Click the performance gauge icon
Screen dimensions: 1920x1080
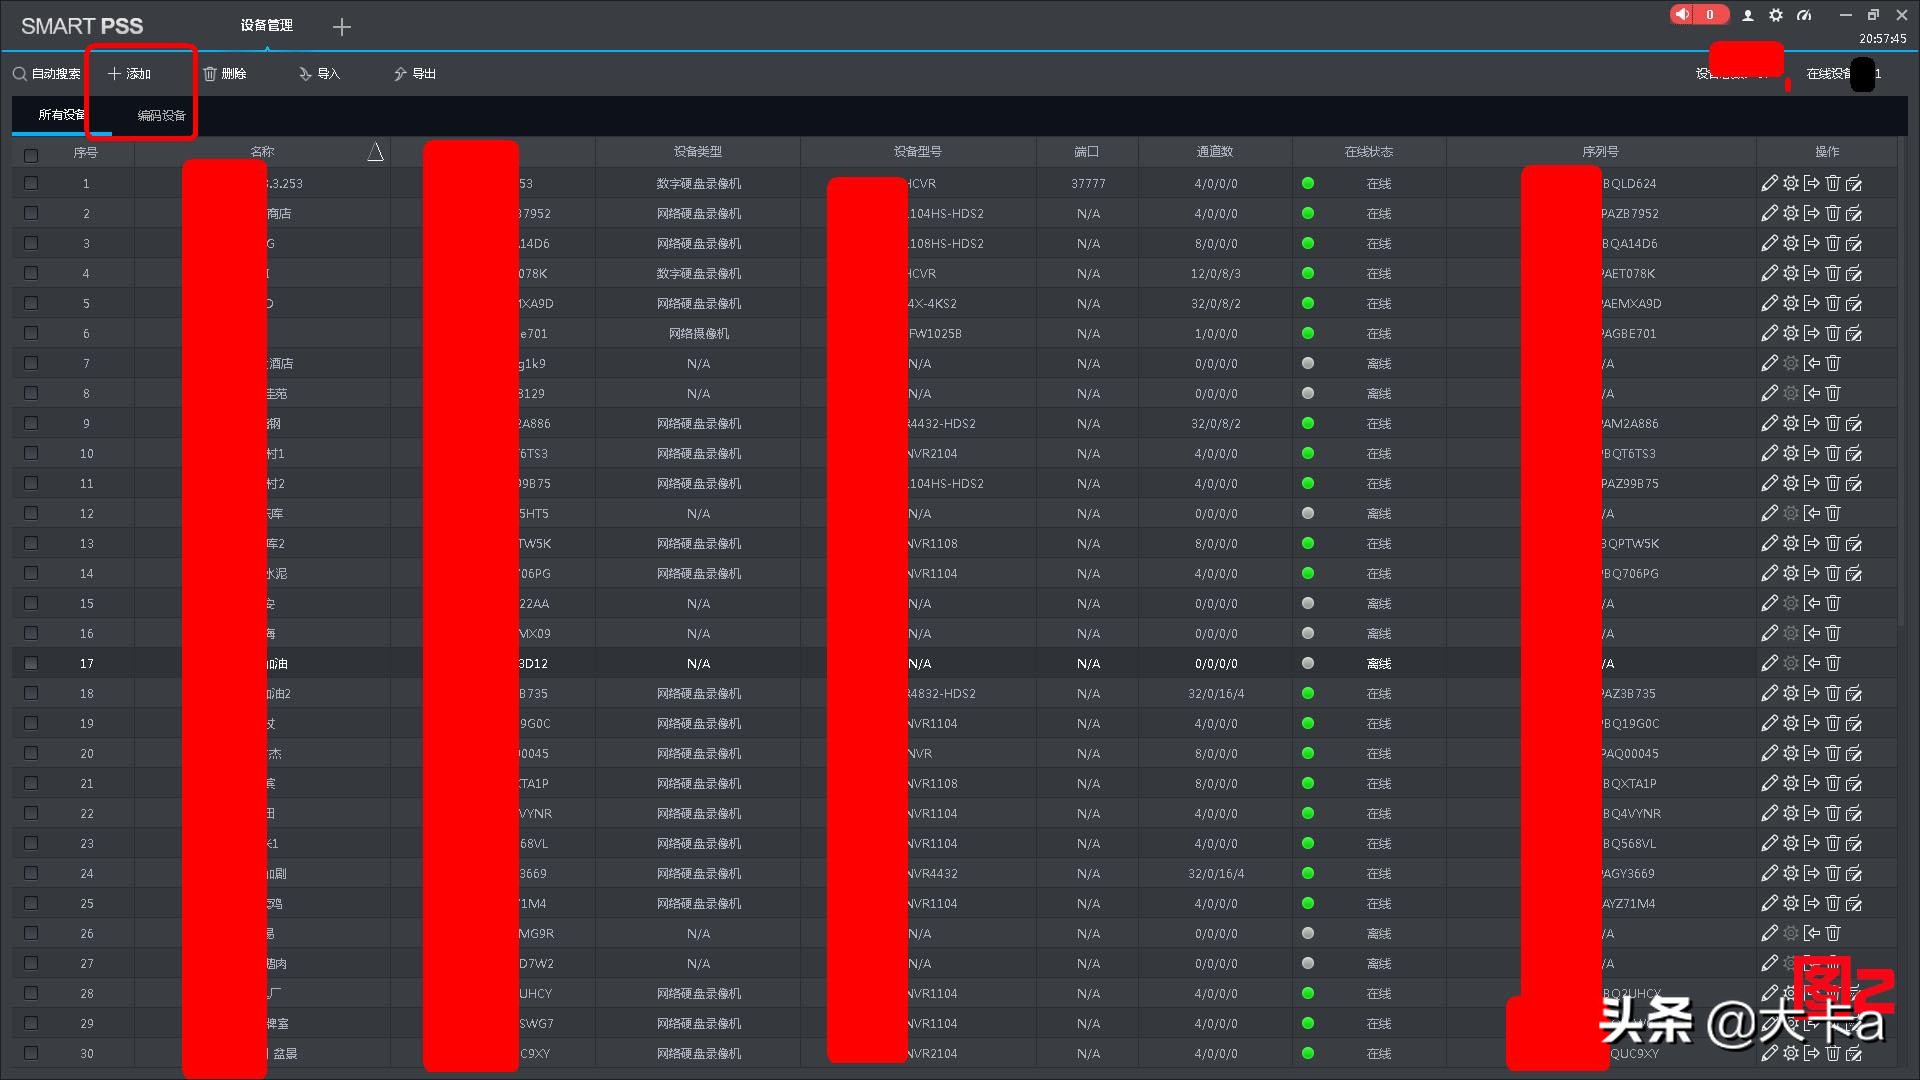[x=1804, y=15]
